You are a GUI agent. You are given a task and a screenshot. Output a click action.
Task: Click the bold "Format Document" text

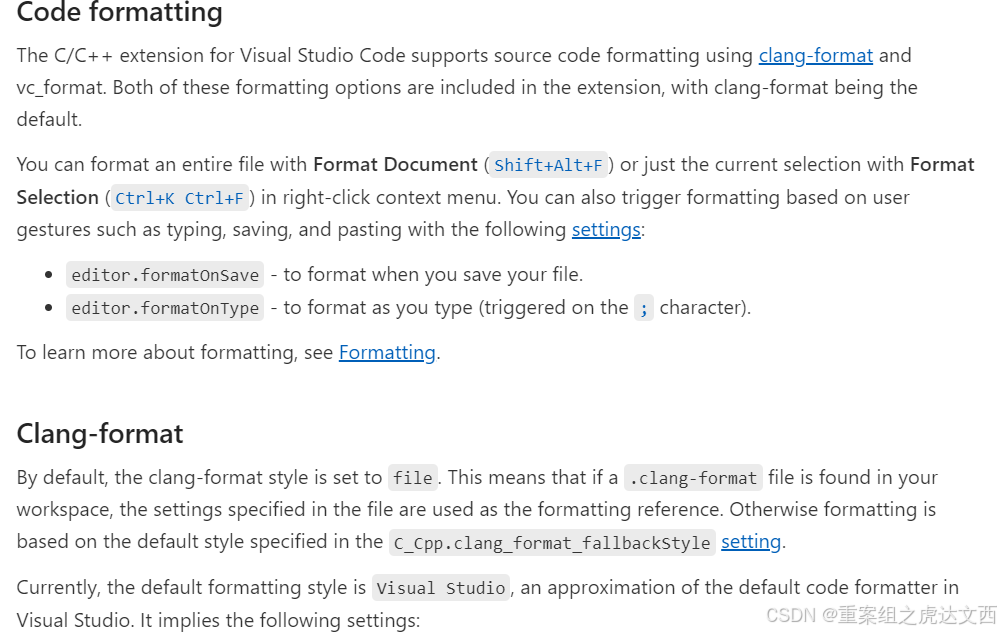point(395,165)
